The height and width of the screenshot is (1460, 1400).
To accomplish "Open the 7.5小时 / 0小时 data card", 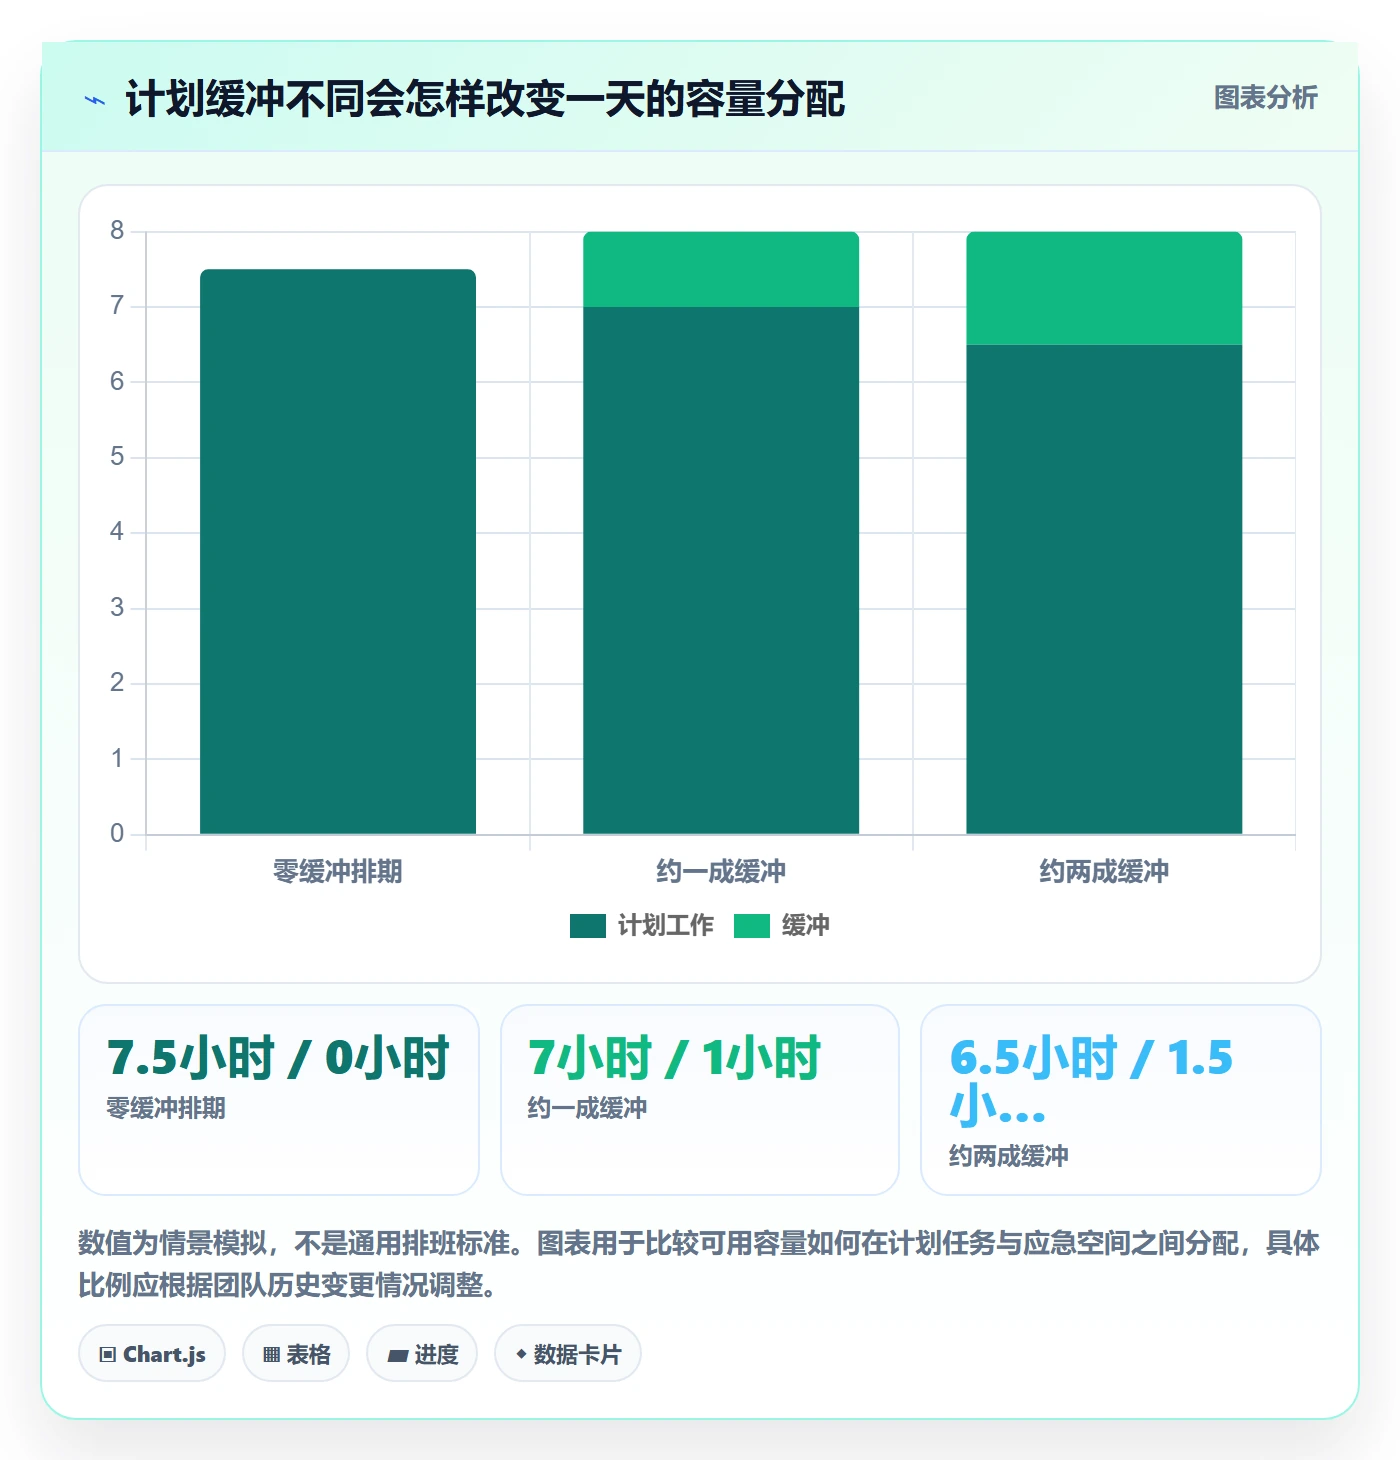I will pos(279,1100).
